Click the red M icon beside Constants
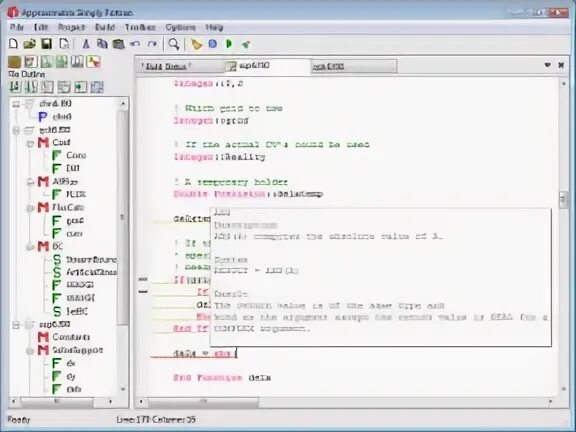Image resolution: width=576 pixels, height=432 pixels. 43,337
